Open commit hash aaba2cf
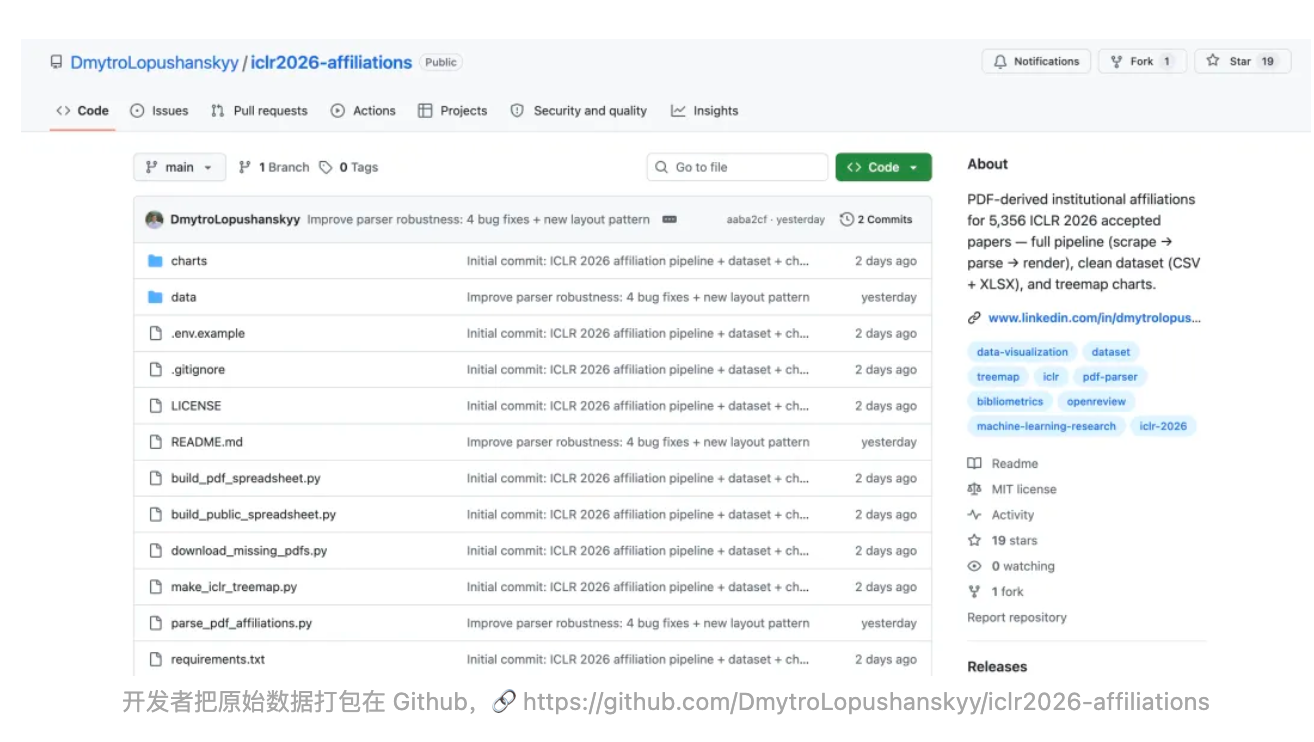This screenshot has height=742, width=1314. click(748, 220)
